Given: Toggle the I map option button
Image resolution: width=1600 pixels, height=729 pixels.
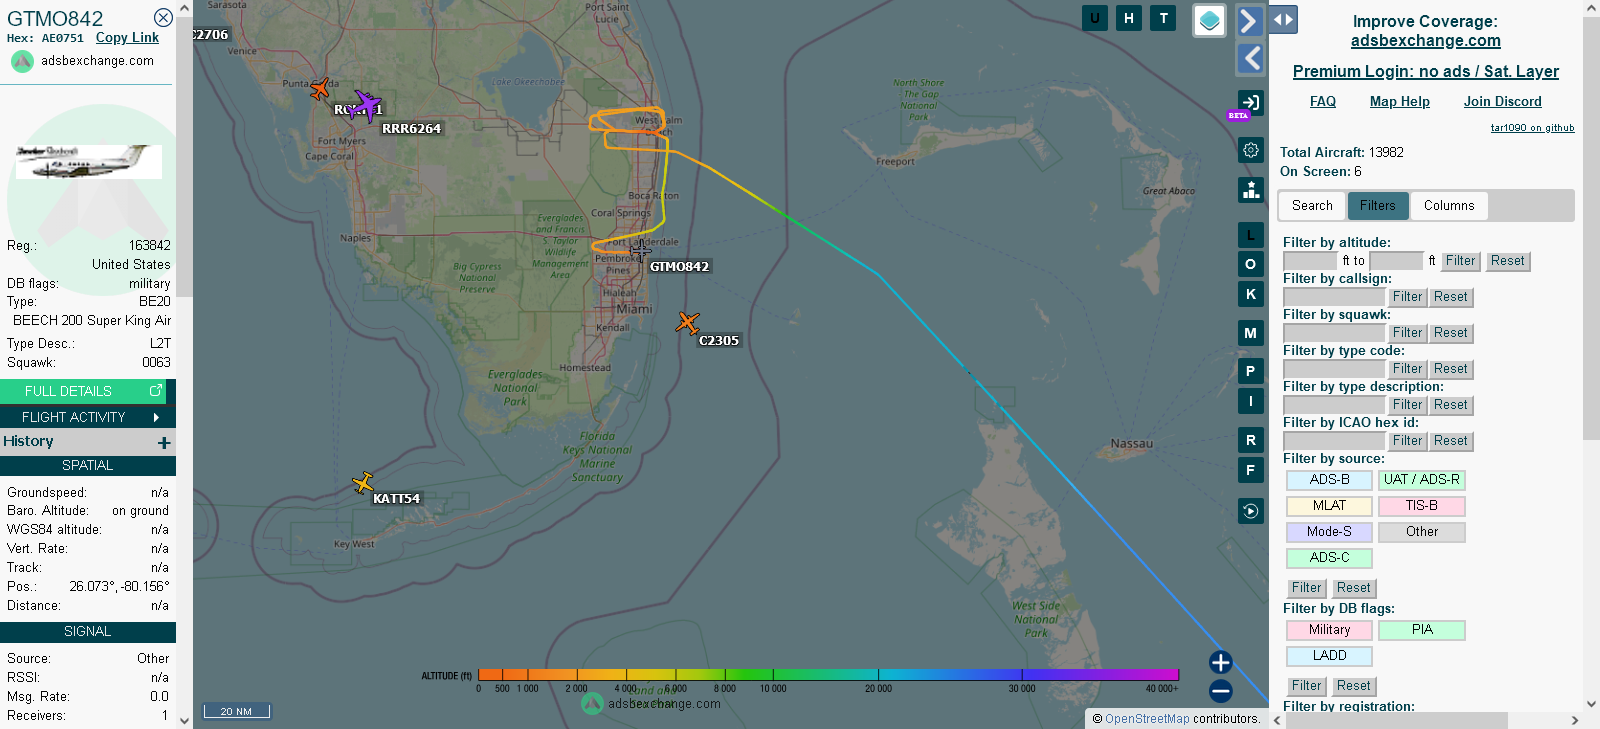Looking at the screenshot, I should 1250,401.
